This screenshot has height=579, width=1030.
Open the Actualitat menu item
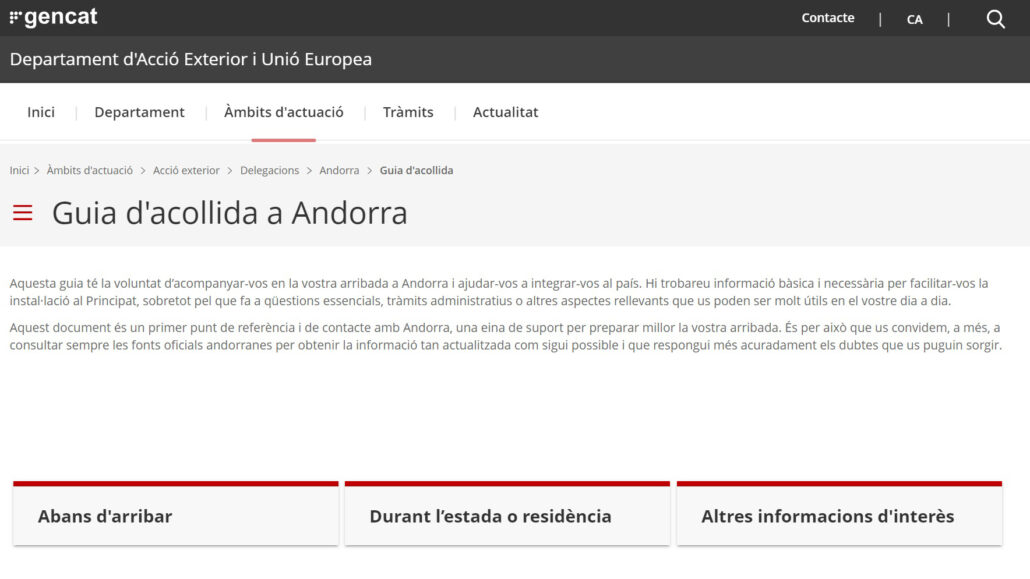pos(505,112)
